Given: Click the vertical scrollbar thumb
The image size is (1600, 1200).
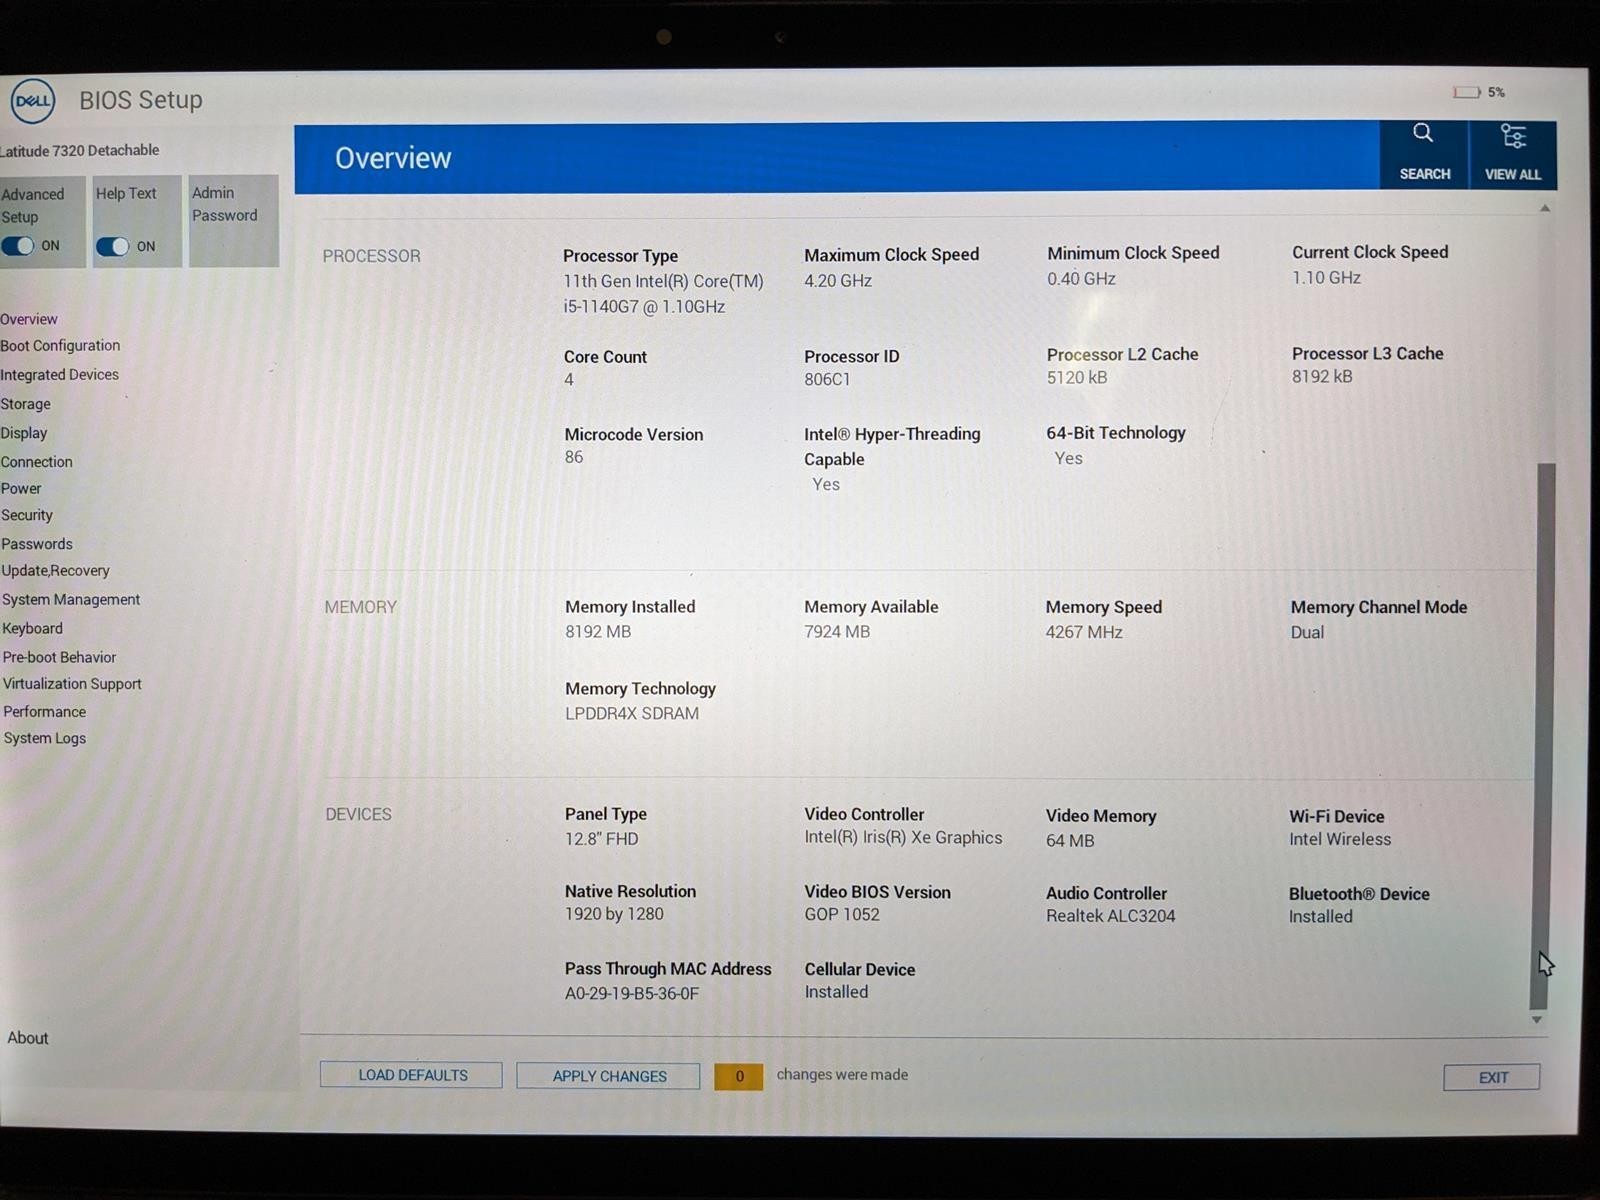Looking at the screenshot, I should (x=1543, y=736).
